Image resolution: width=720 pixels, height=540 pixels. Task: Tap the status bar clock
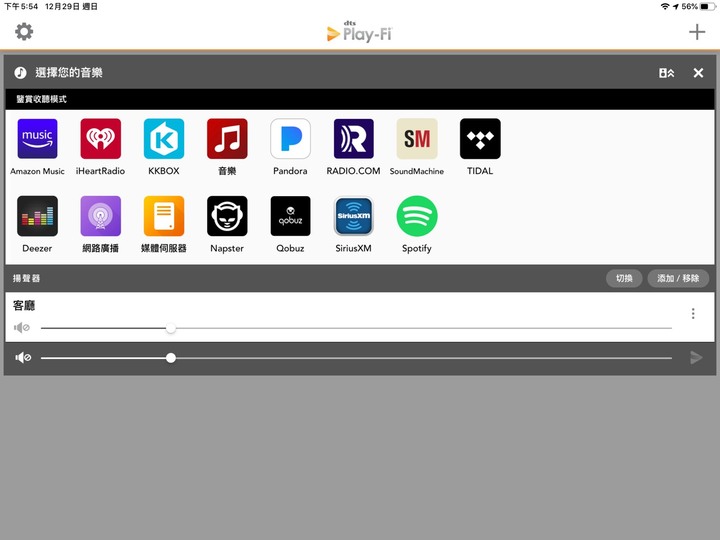(x=21, y=6)
